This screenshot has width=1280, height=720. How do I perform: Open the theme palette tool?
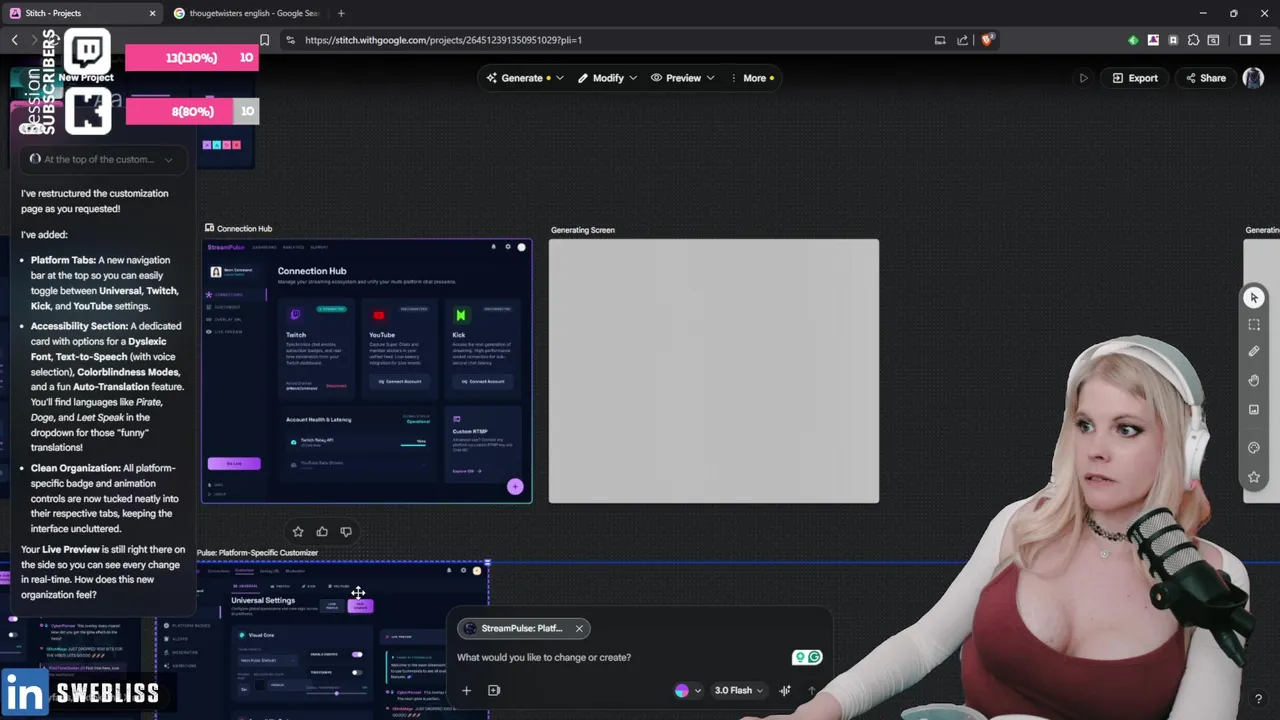point(1254,448)
